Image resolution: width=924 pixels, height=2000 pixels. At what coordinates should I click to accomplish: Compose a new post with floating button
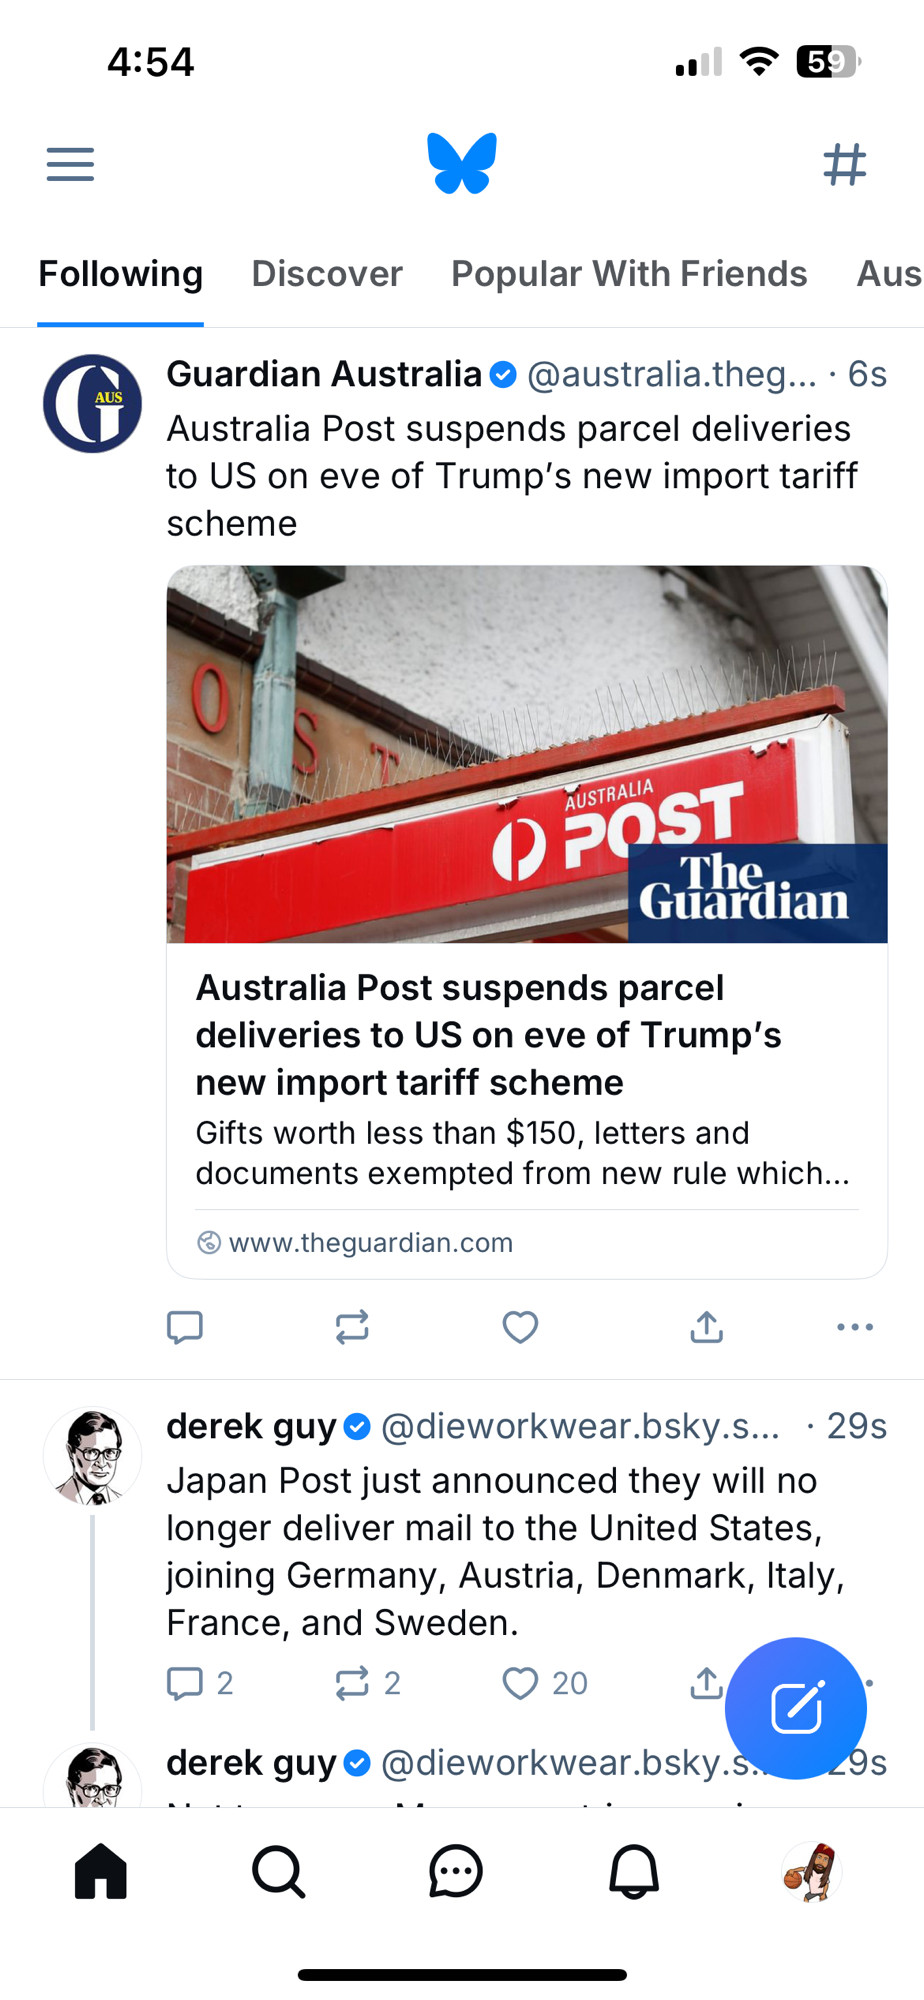click(x=796, y=1708)
